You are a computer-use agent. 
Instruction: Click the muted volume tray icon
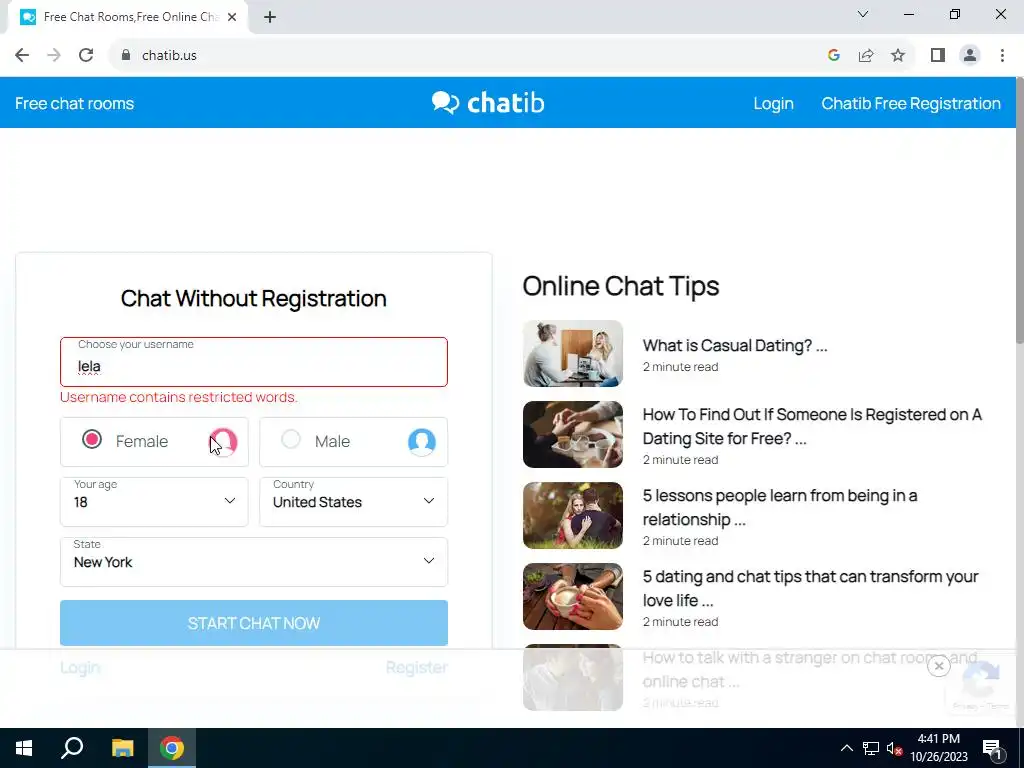click(x=895, y=748)
